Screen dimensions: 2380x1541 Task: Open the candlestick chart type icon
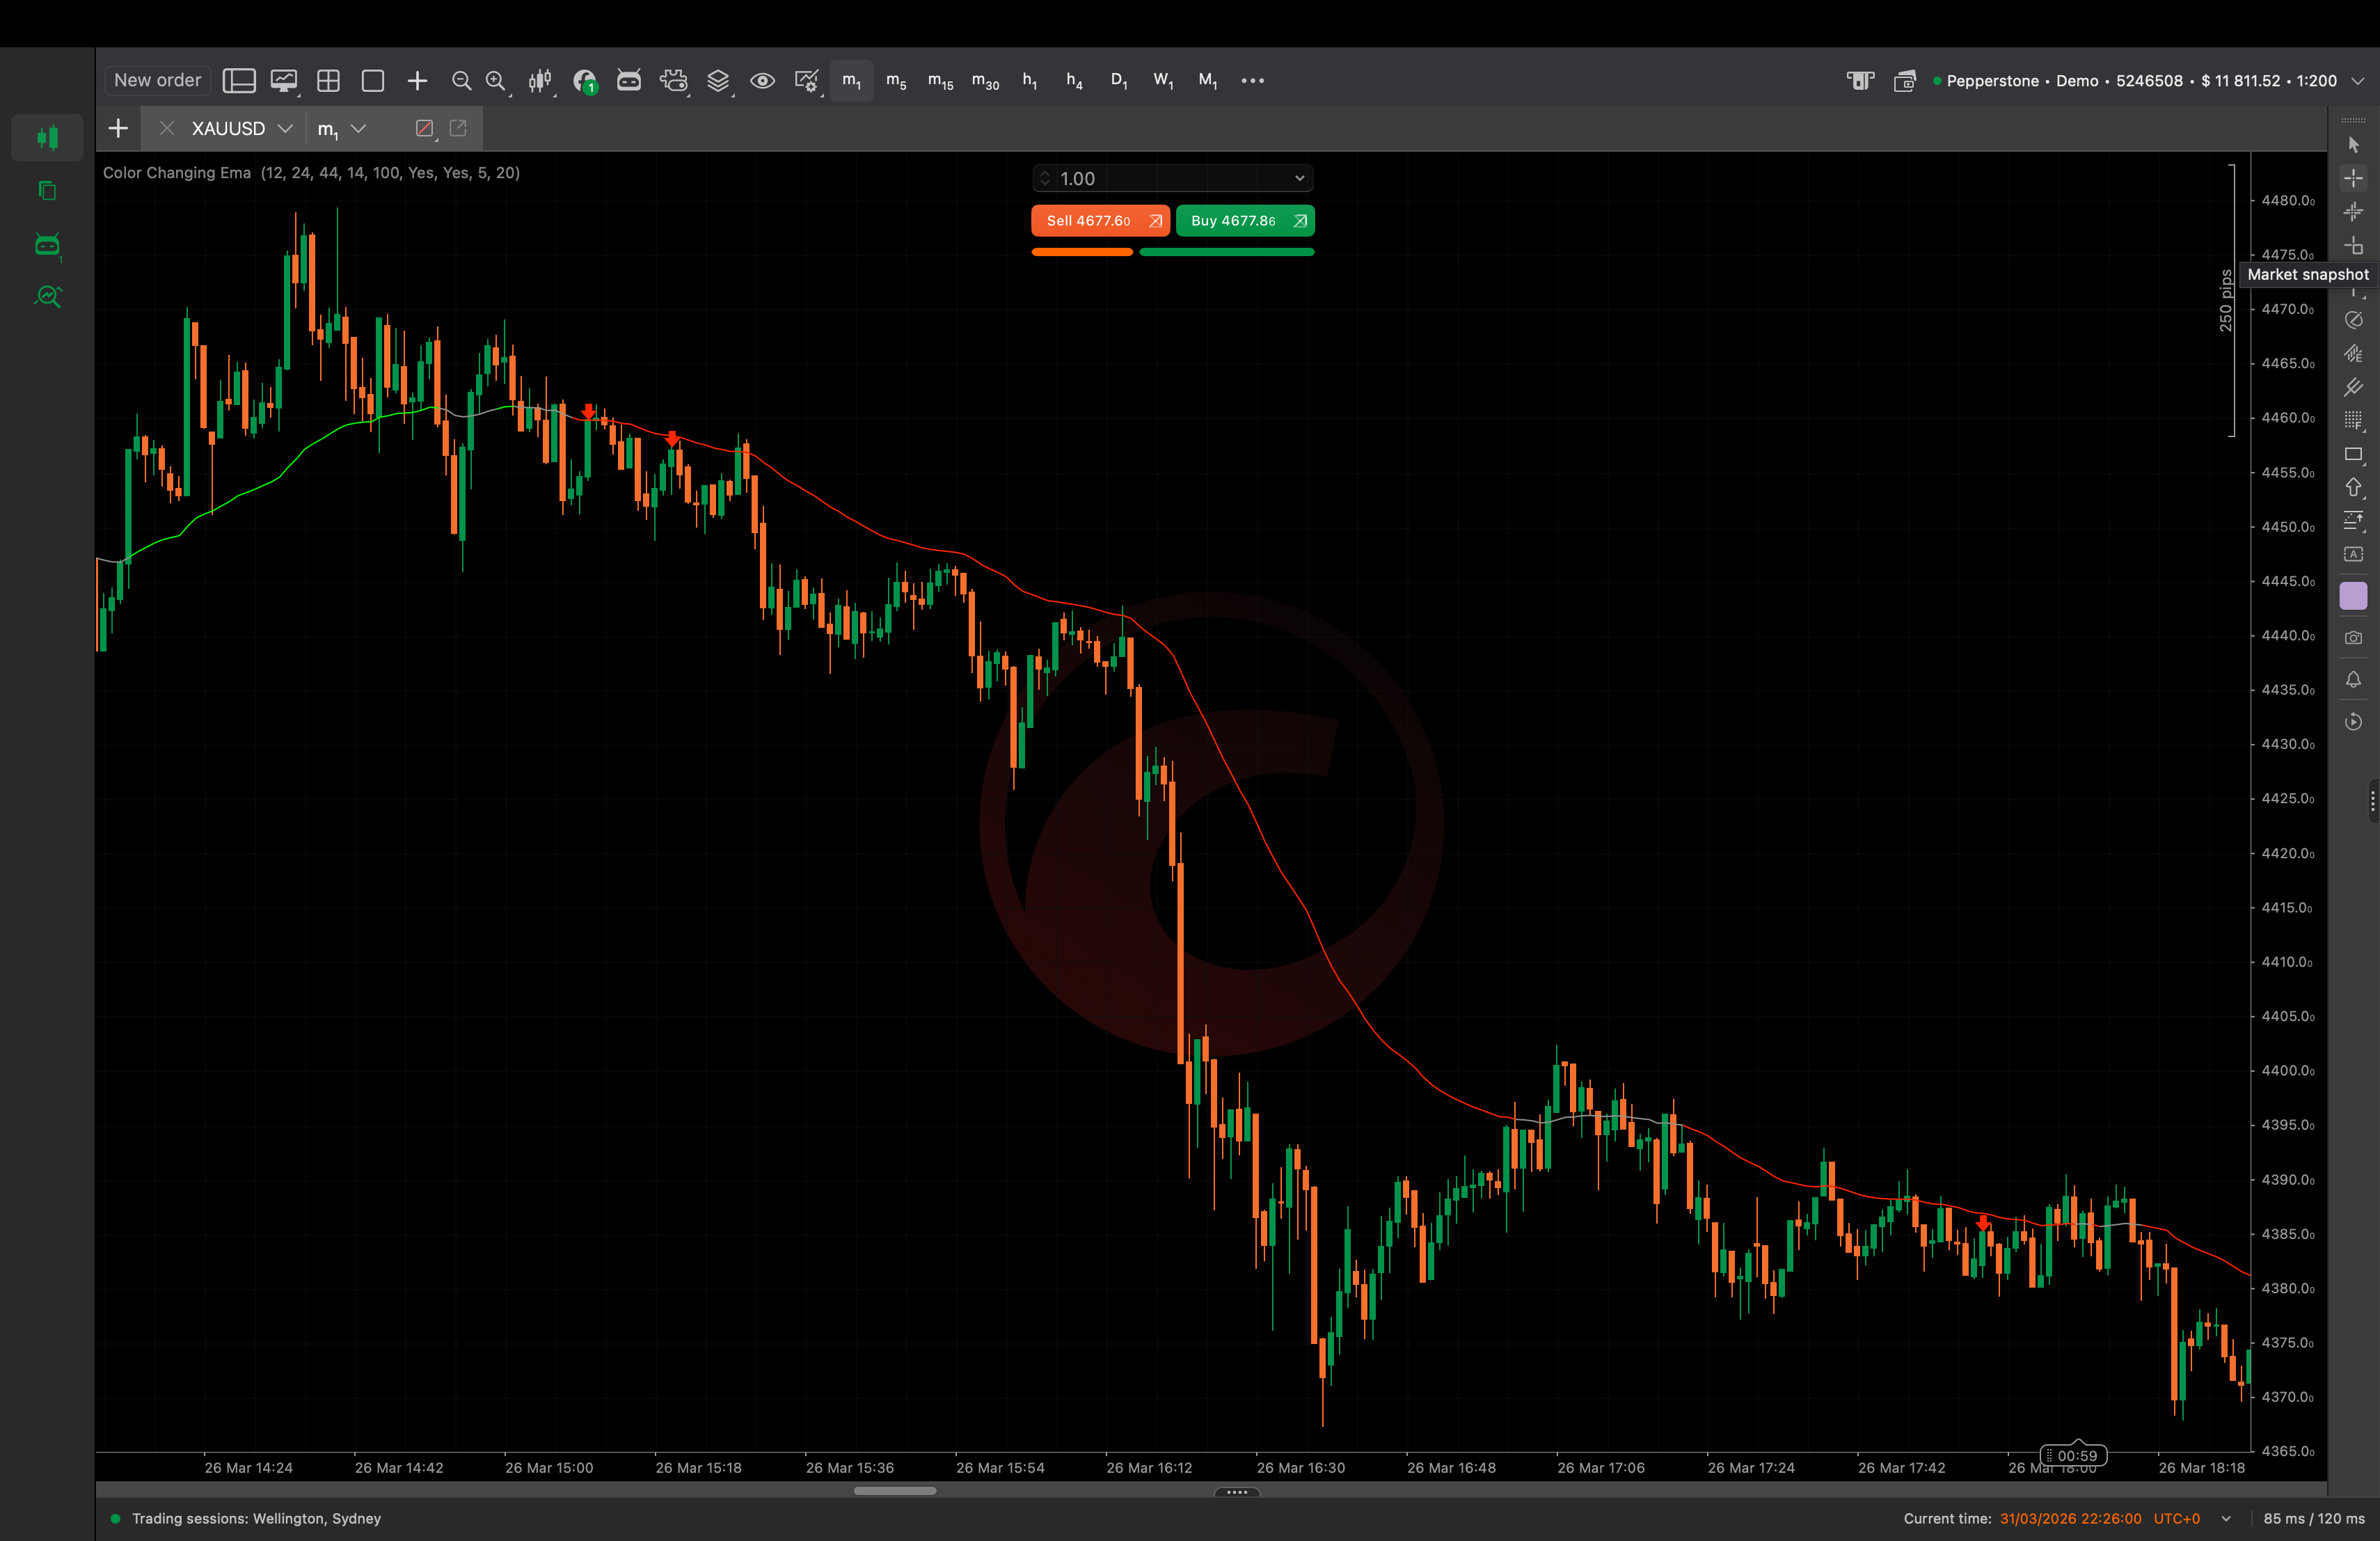tap(540, 81)
